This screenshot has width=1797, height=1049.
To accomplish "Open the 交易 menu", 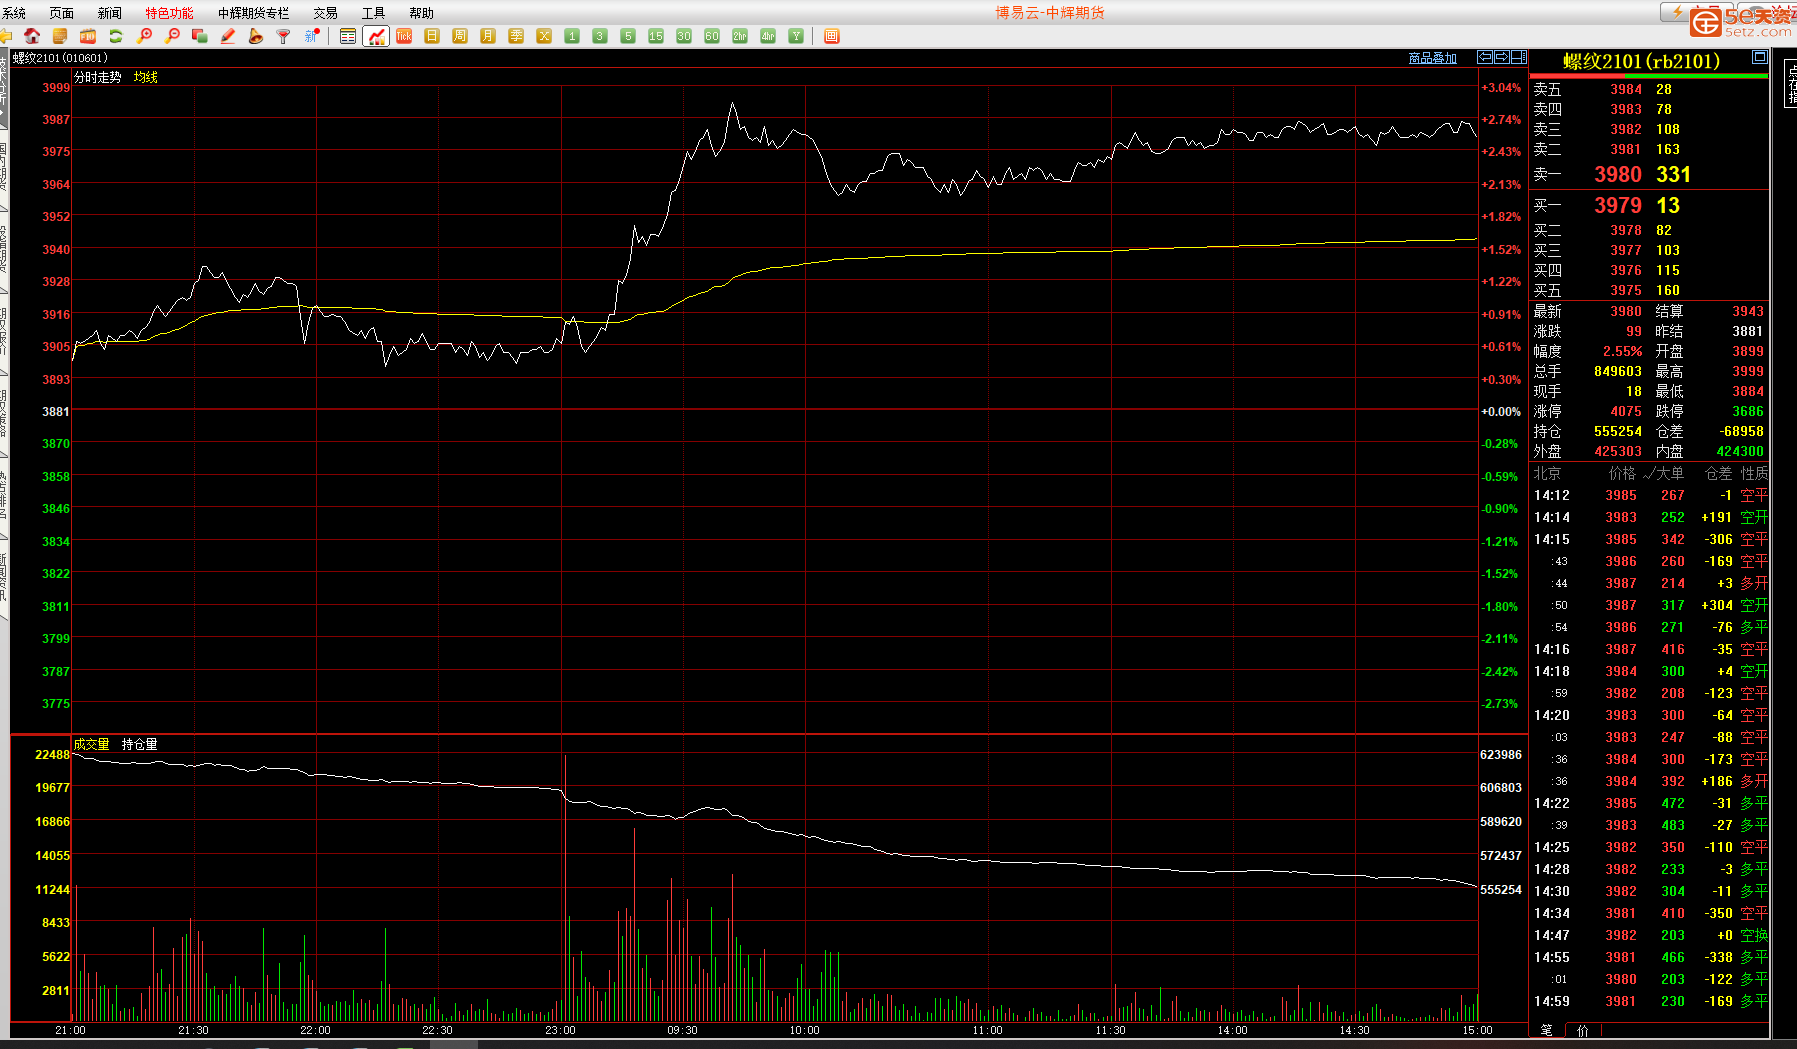I will [x=325, y=13].
